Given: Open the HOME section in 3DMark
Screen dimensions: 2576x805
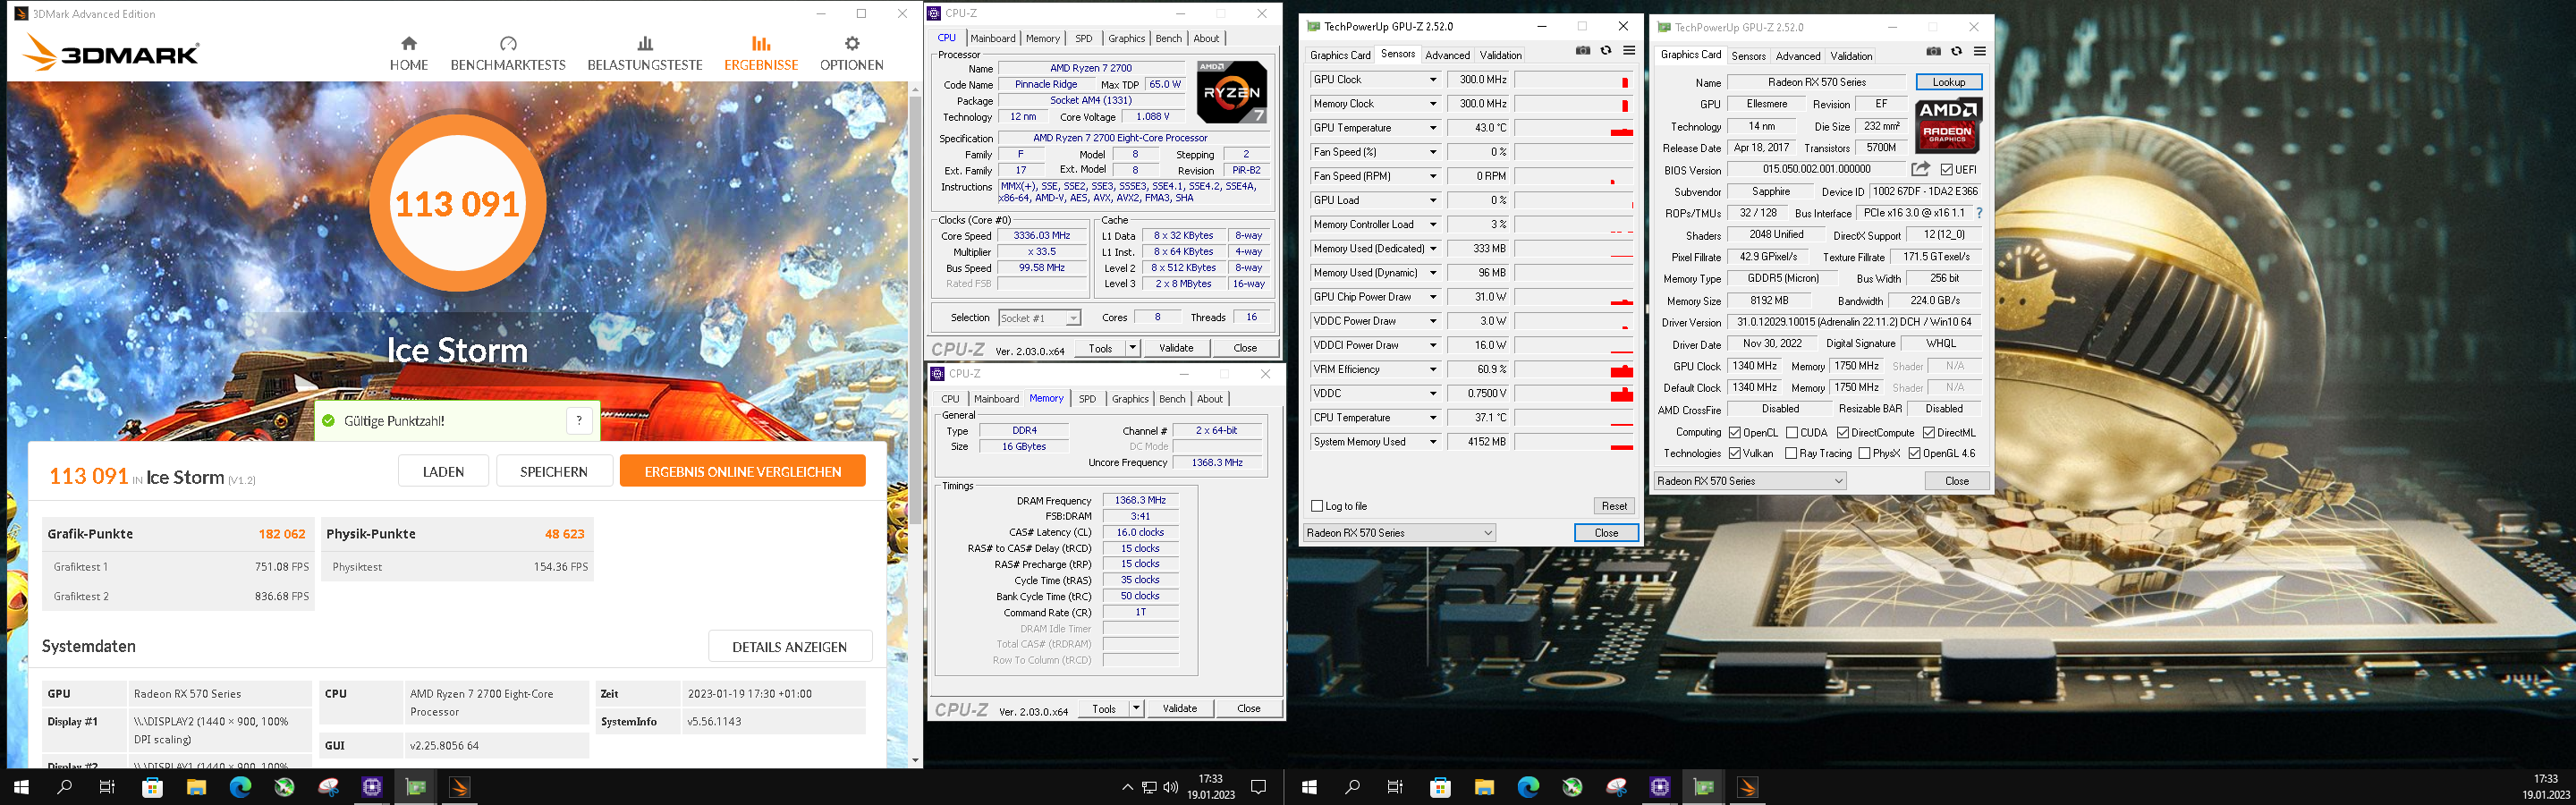Looking at the screenshot, I should [408, 54].
